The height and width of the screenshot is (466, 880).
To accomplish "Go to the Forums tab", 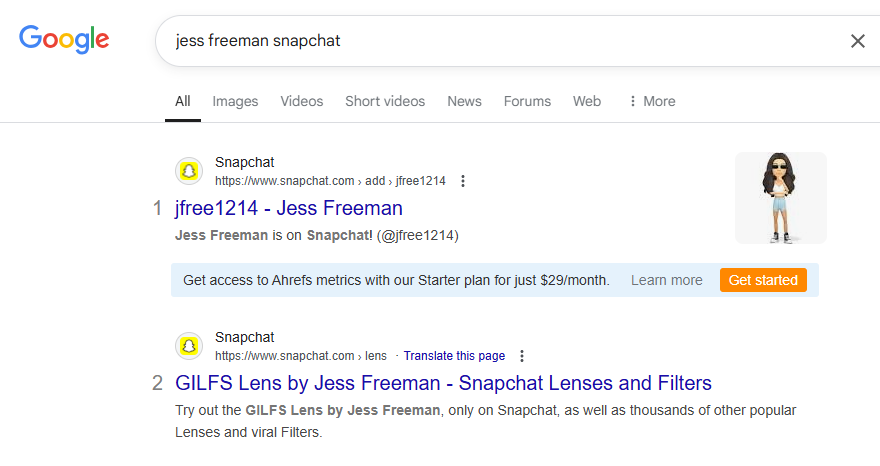I will 527,101.
